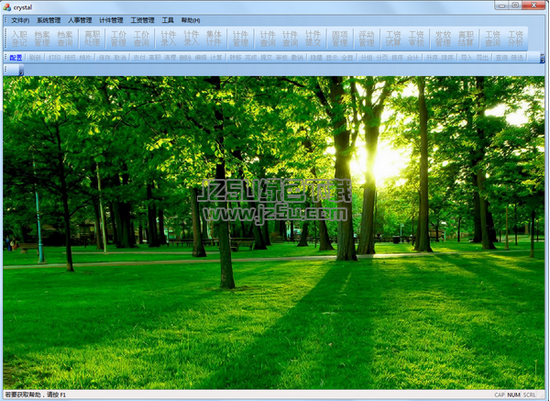This screenshot has width=550, height=401.
Task: Open 工资查询 from the toolbar
Action: [492, 39]
